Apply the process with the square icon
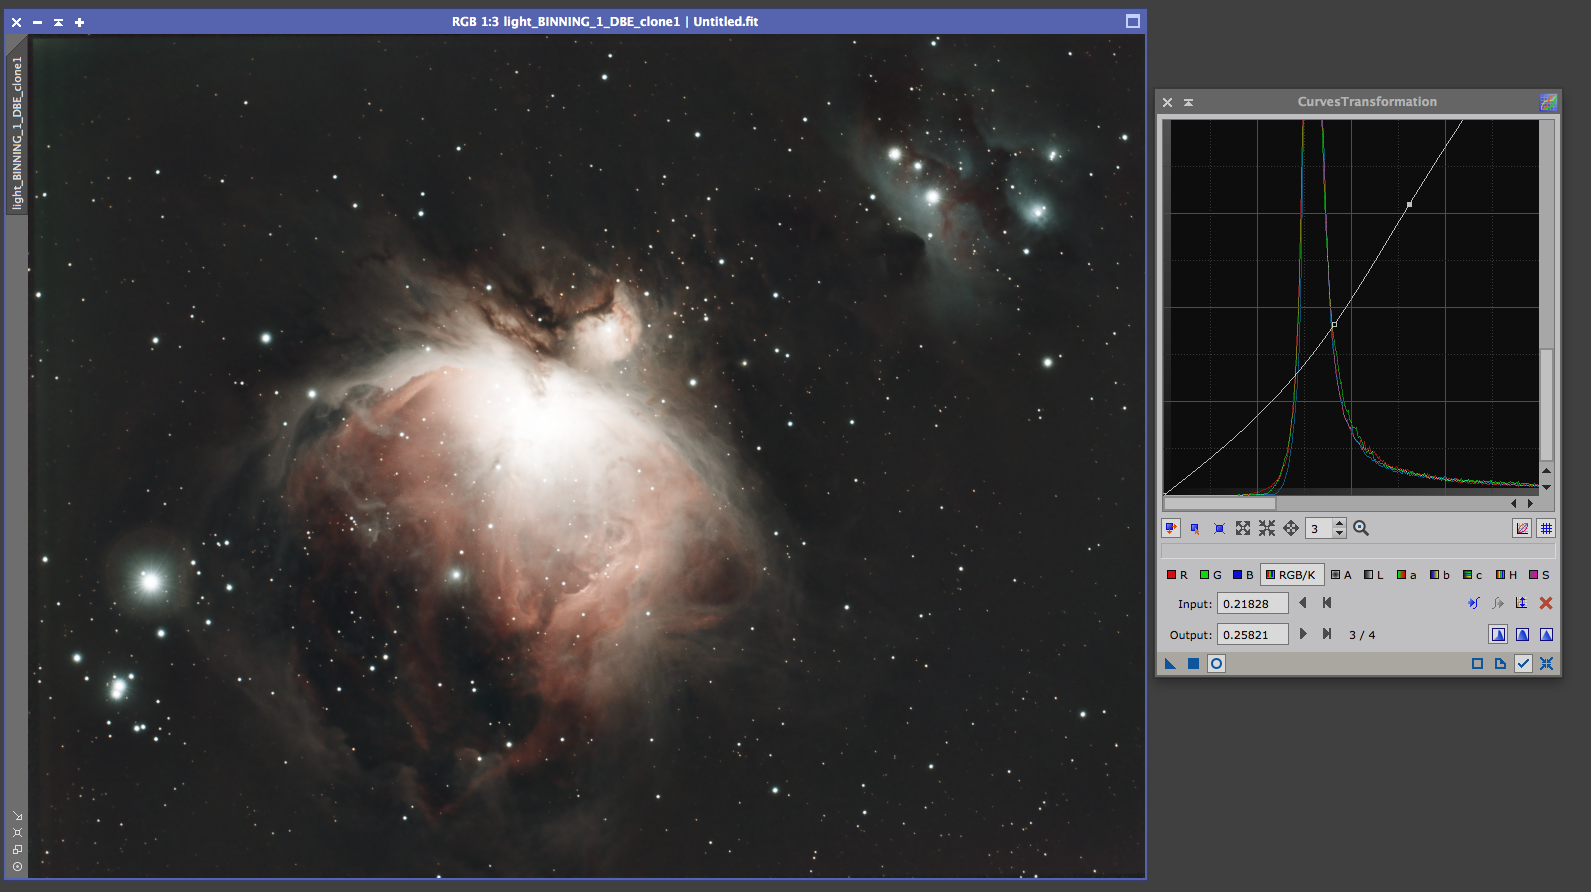Image resolution: width=1591 pixels, height=892 pixels. coord(1193,664)
